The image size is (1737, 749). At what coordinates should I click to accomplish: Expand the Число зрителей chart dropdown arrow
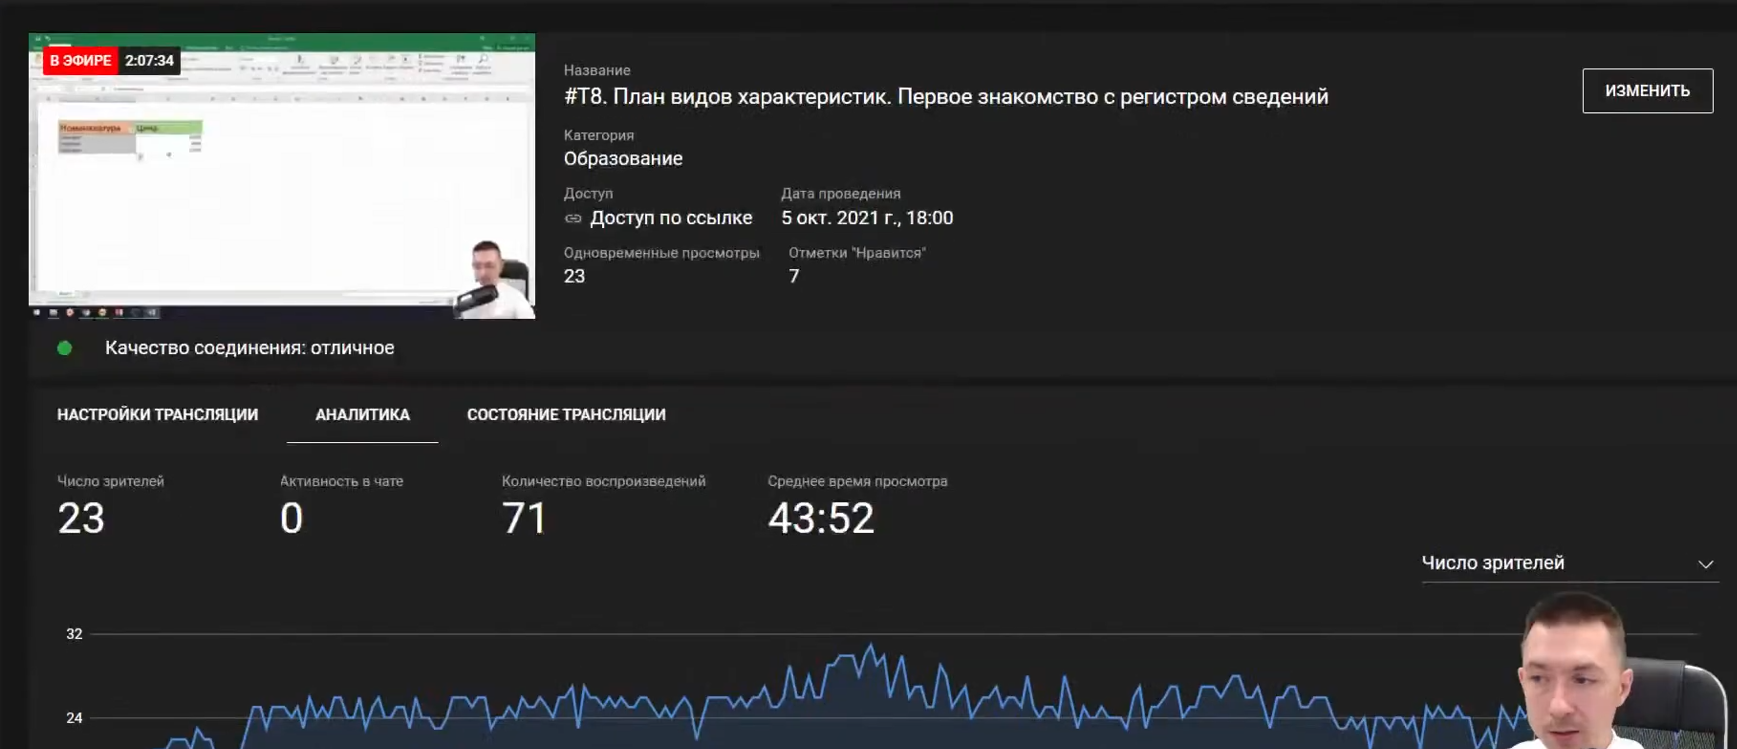(x=1705, y=564)
